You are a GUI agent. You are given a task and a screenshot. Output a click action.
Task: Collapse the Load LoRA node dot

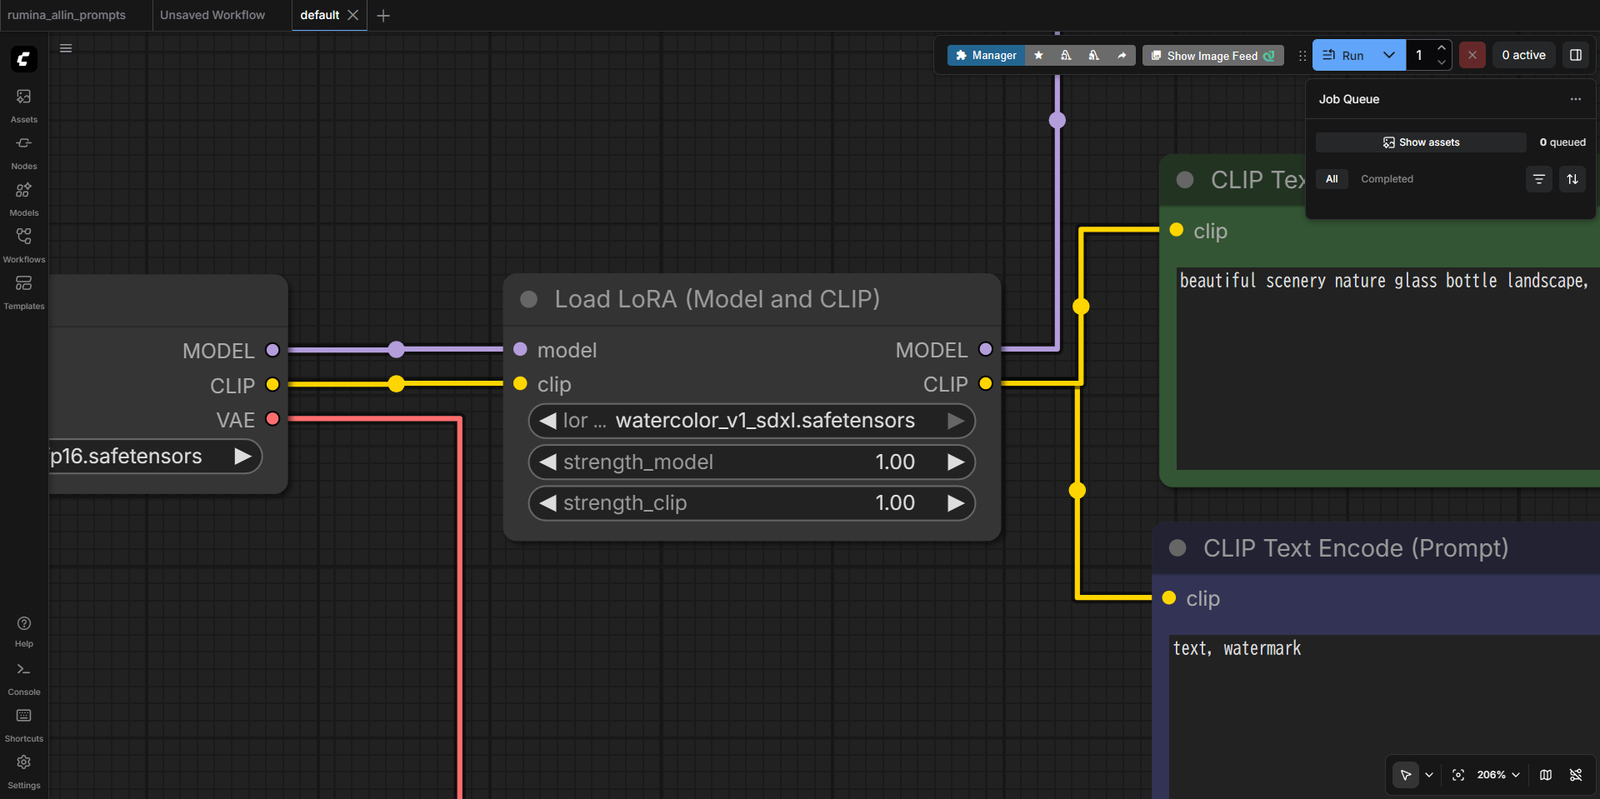click(529, 299)
